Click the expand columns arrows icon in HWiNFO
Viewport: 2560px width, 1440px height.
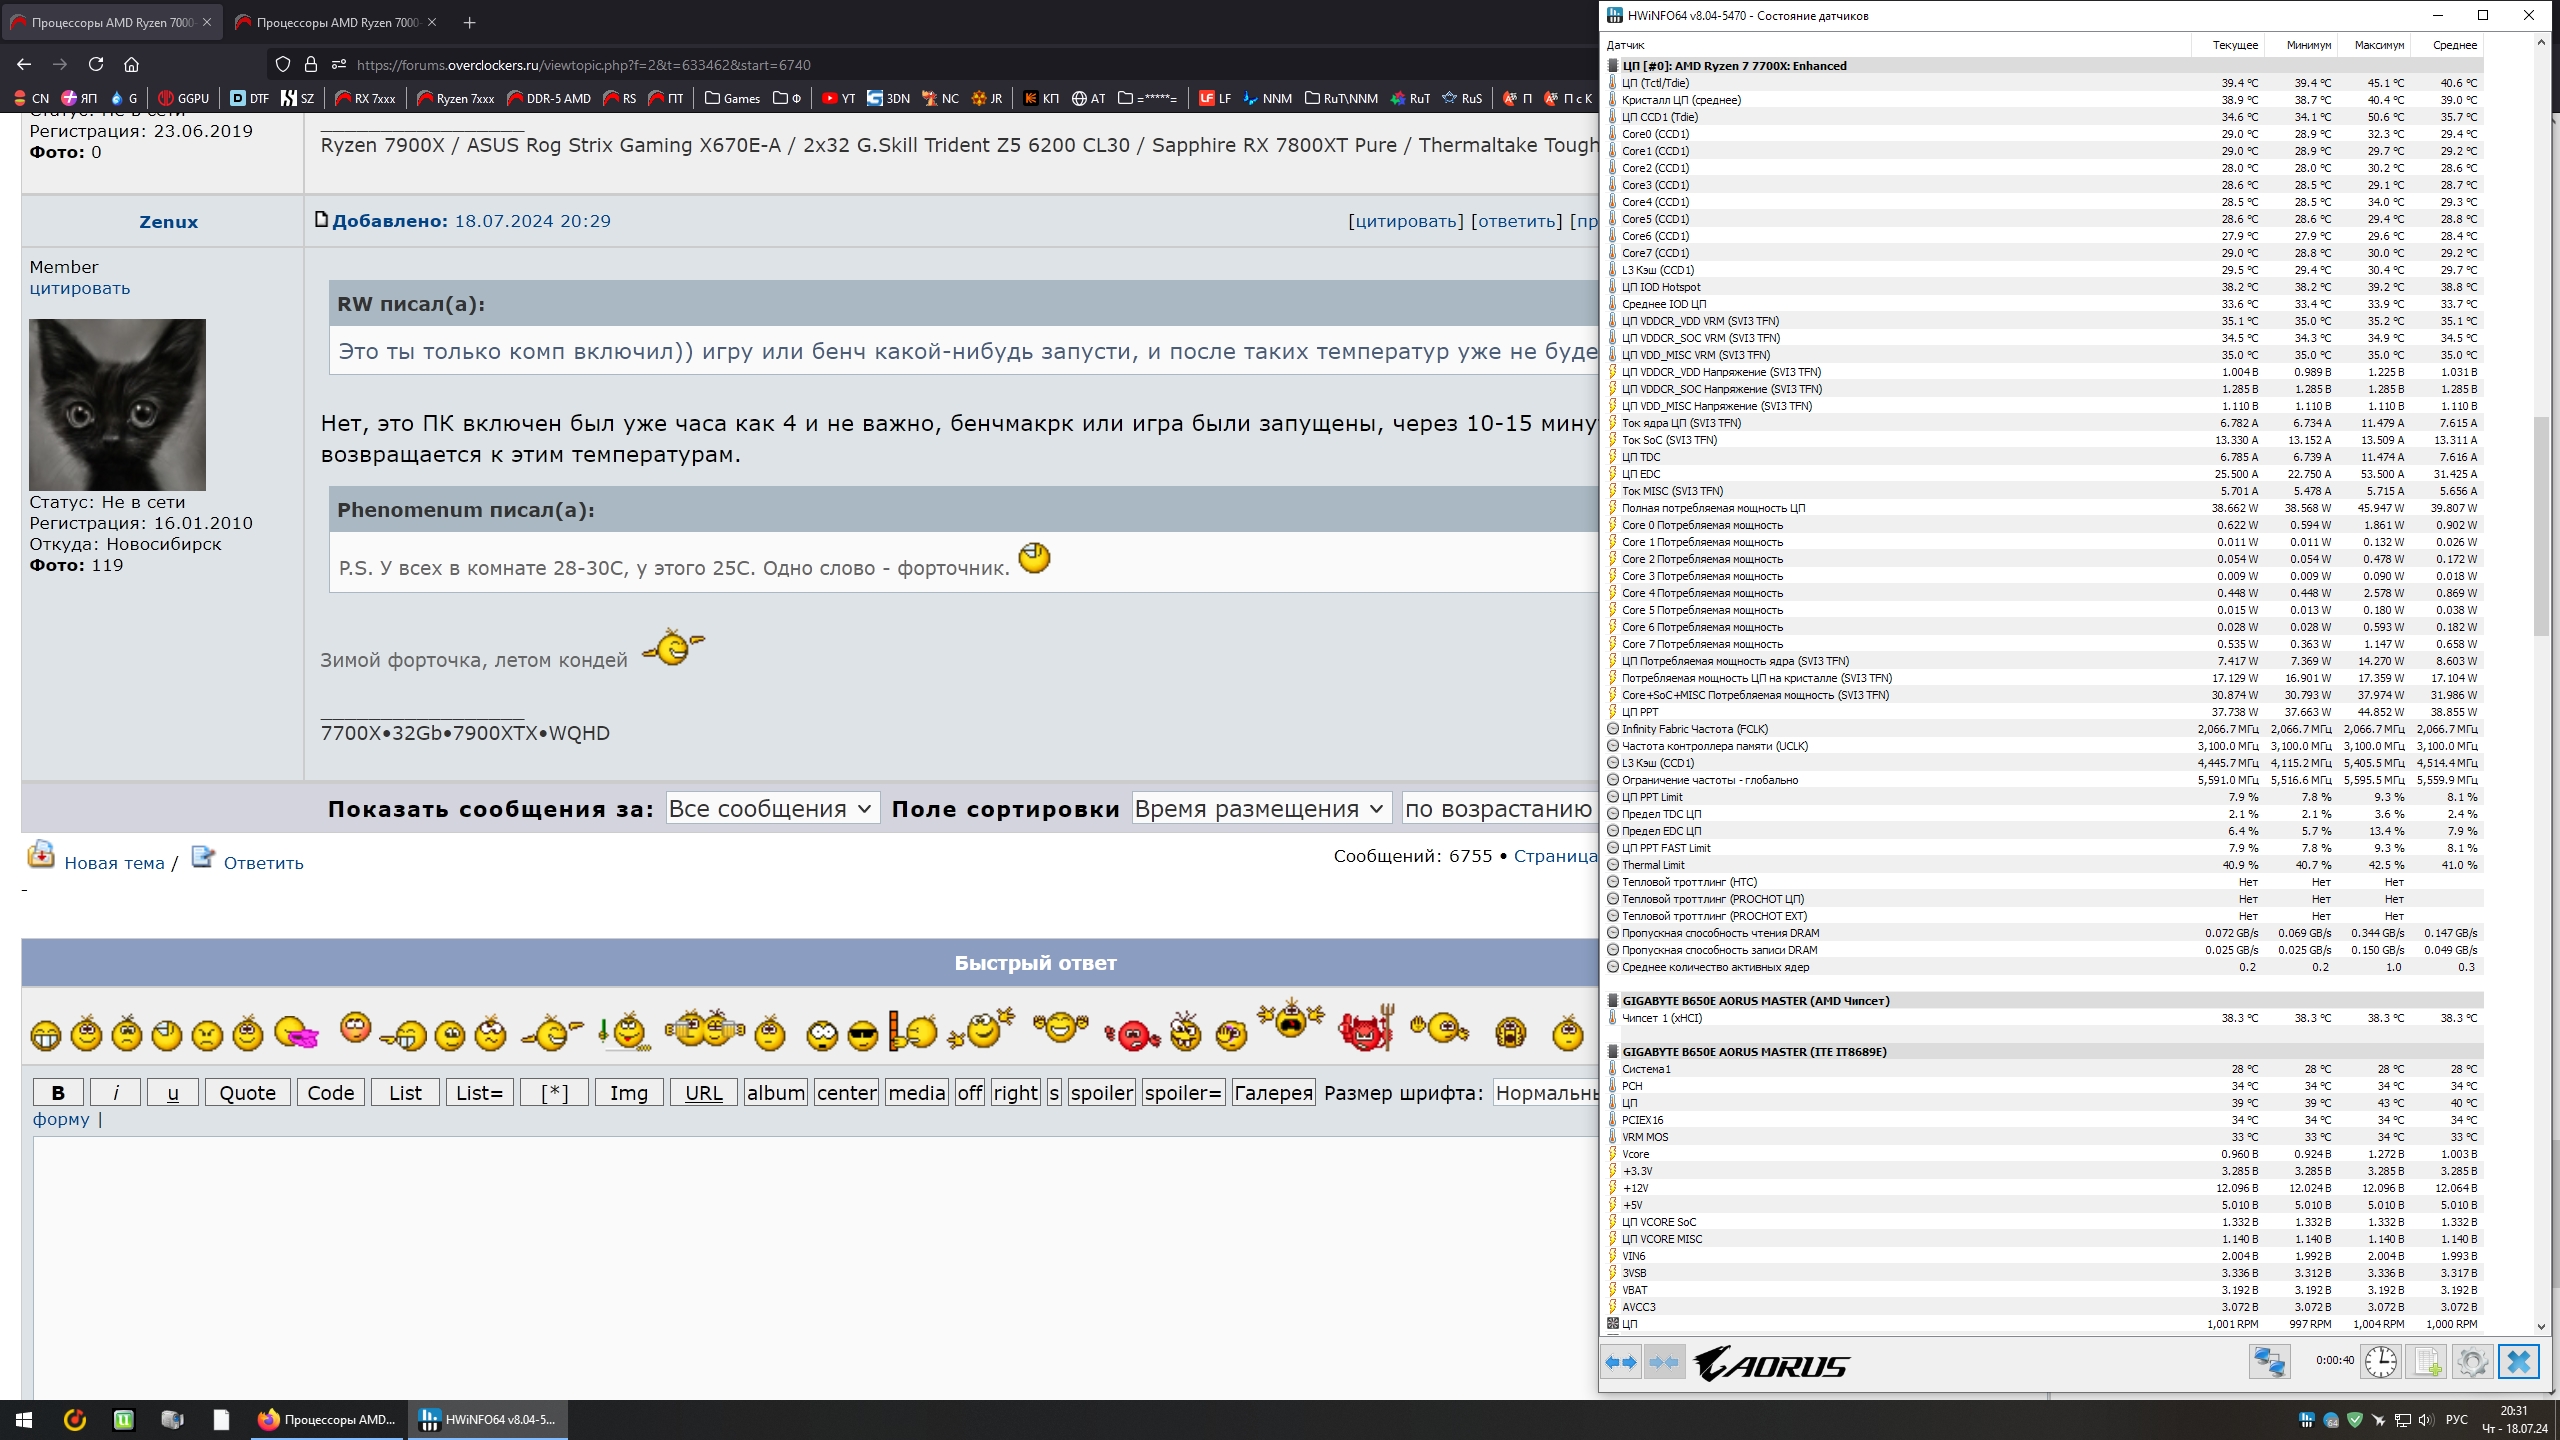(1621, 1362)
